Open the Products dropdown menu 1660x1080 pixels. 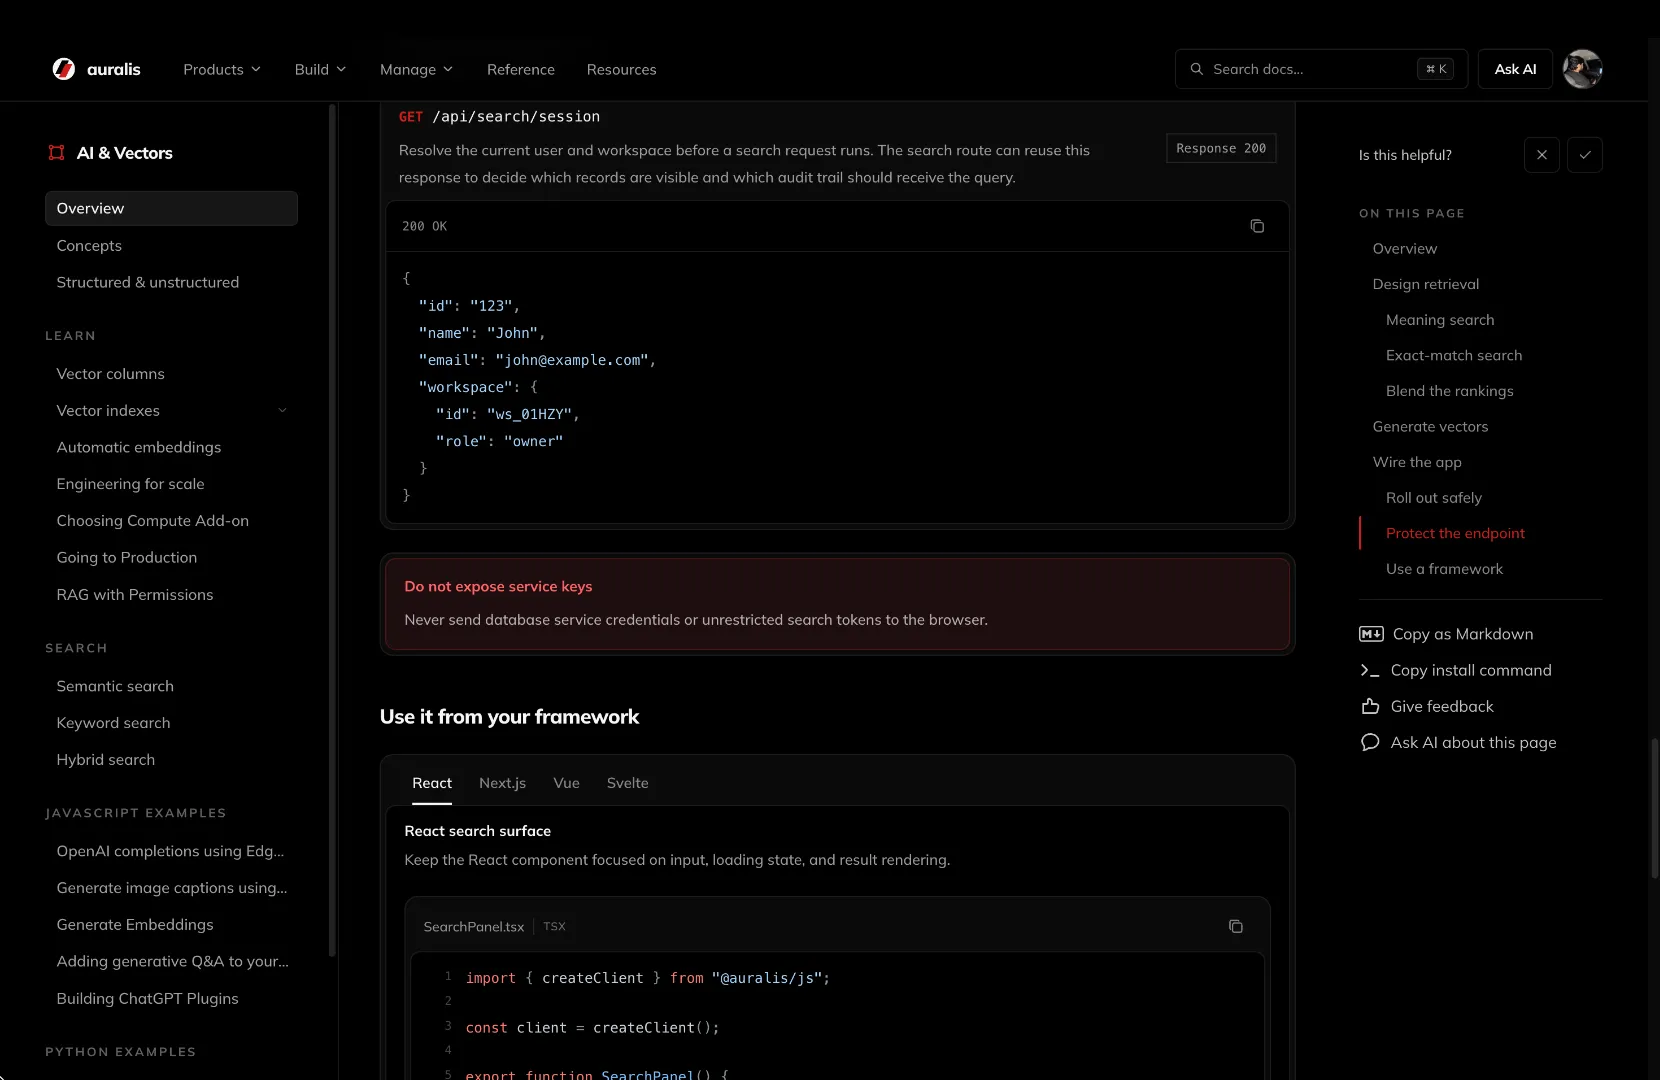[x=222, y=69]
